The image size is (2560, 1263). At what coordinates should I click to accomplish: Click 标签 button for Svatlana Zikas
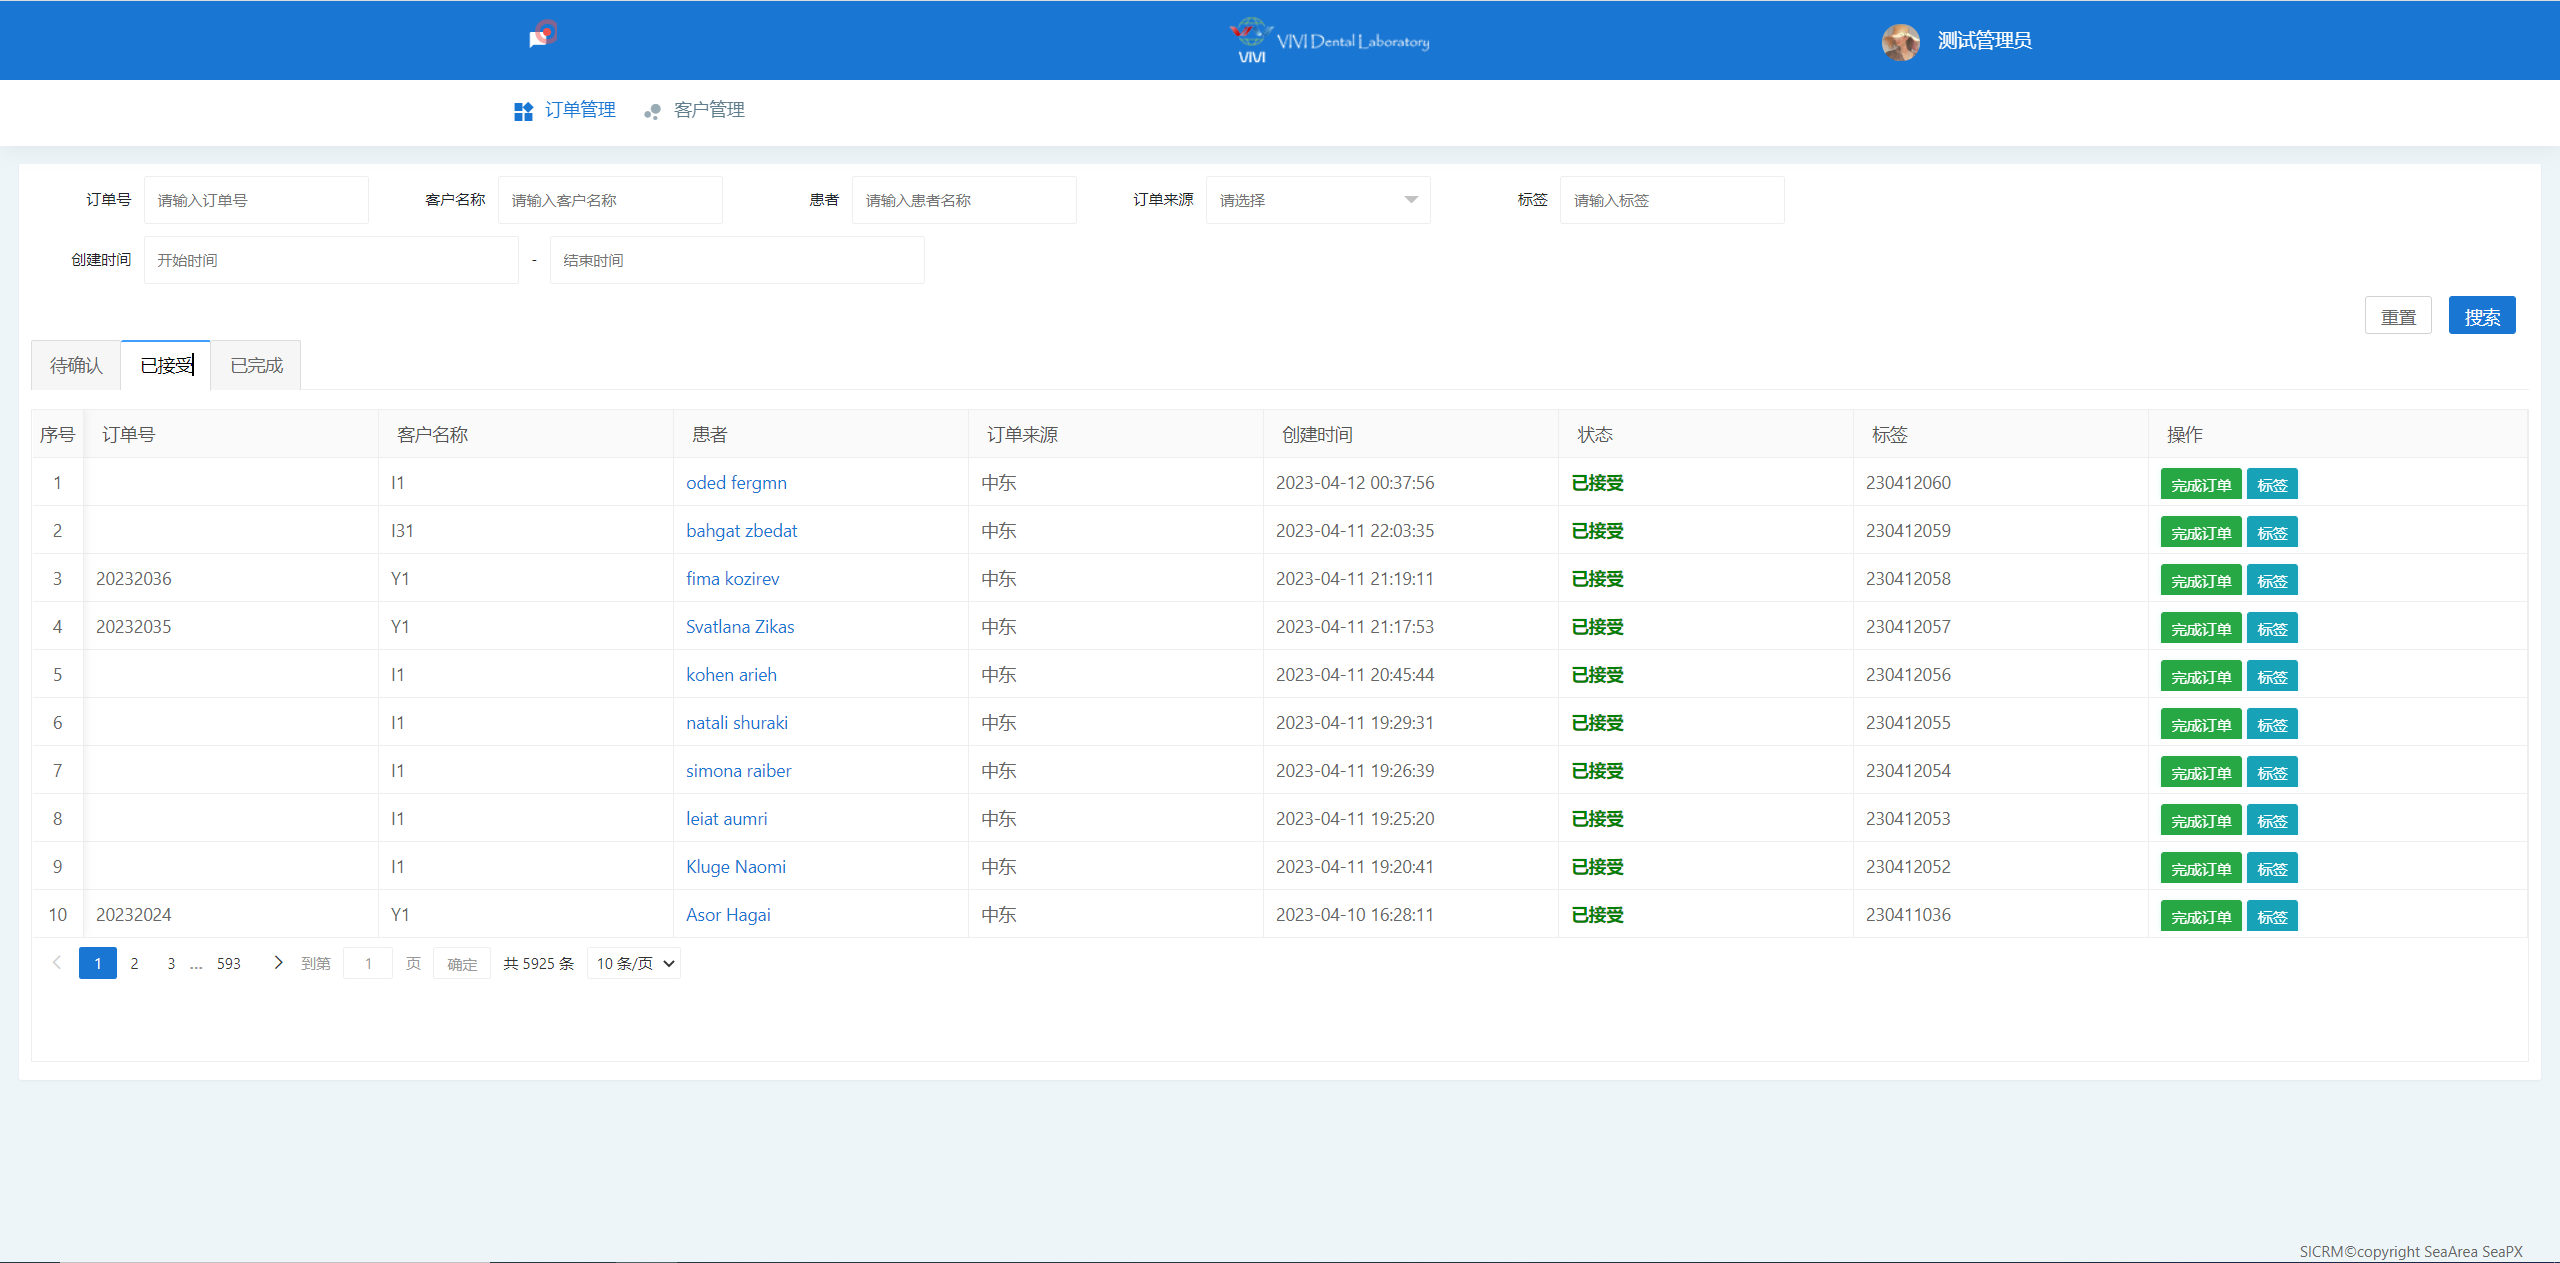pos(2272,628)
